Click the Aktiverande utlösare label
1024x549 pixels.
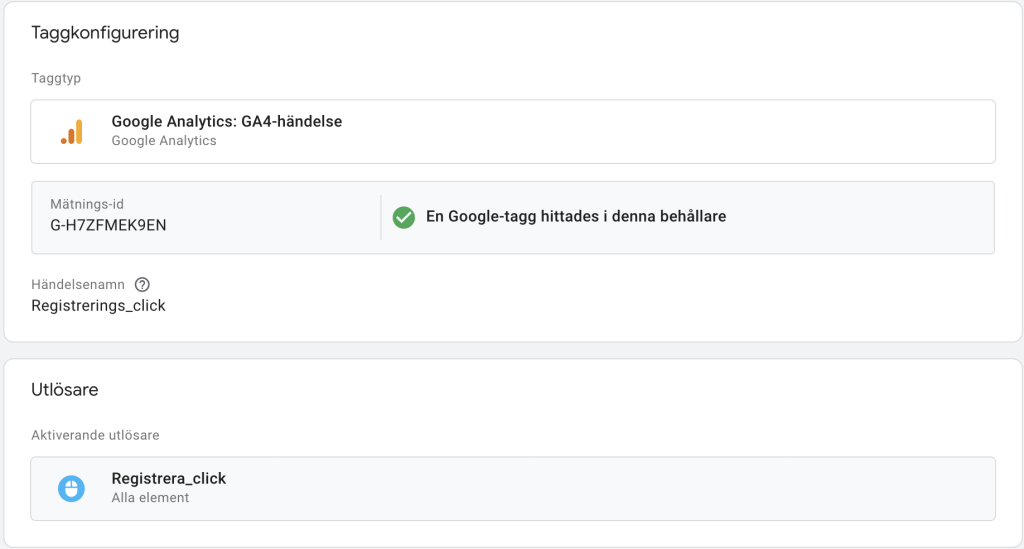click(x=95, y=435)
